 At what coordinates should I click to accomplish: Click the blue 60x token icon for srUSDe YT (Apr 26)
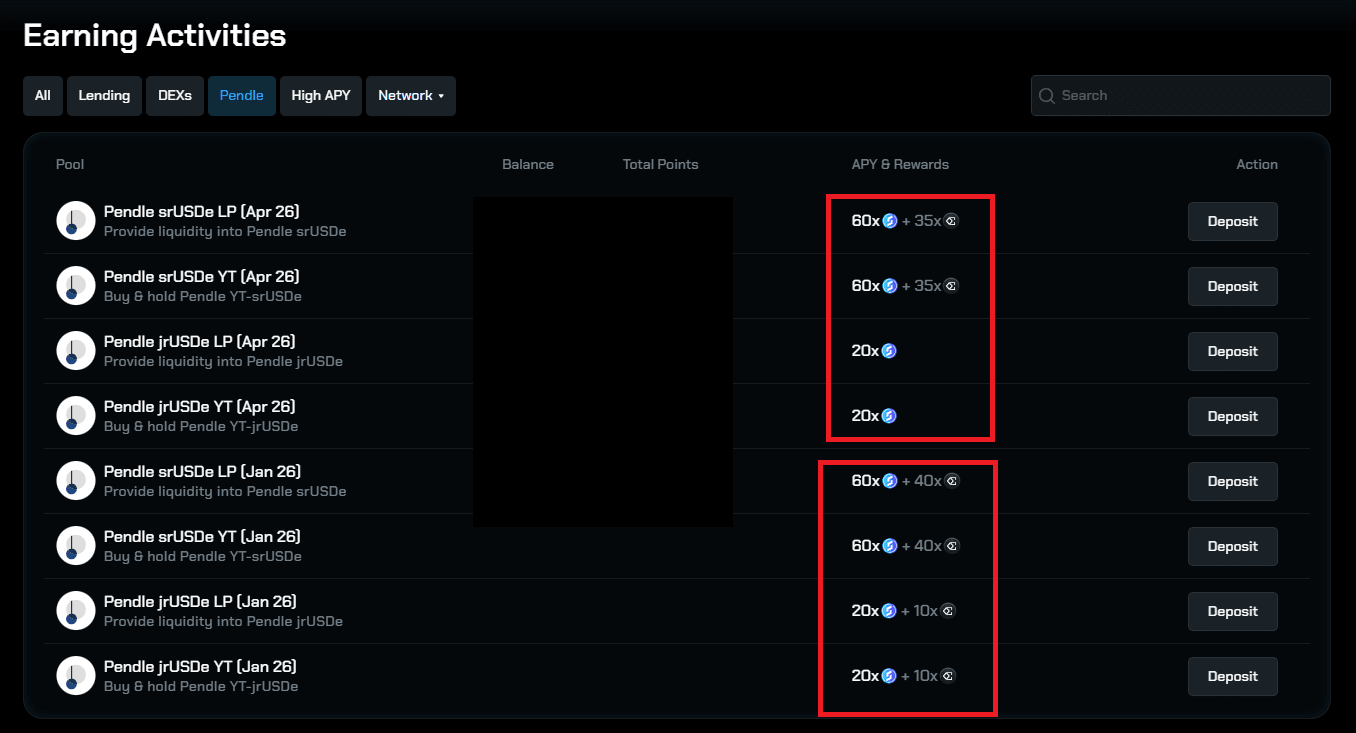click(x=890, y=286)
